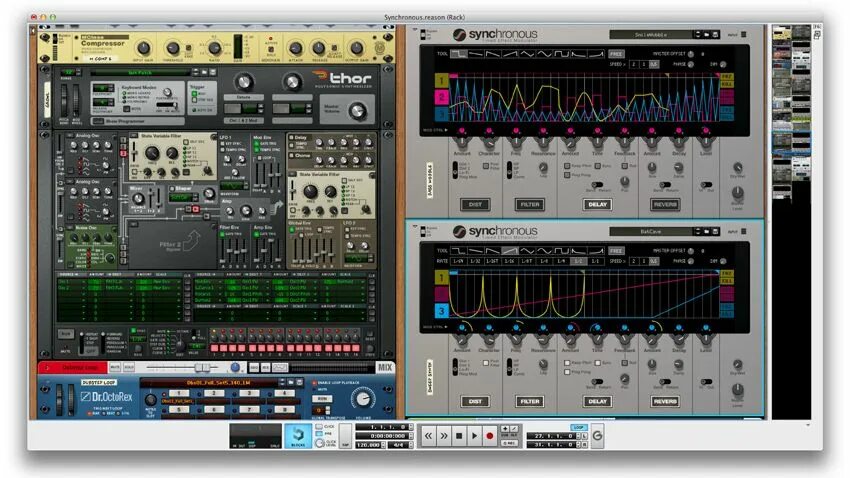Image resolution: width=850 pixels, height=478 pixels.
Task: Step patches with lower Synchronous arrow buttons
Action: (698, 231)
